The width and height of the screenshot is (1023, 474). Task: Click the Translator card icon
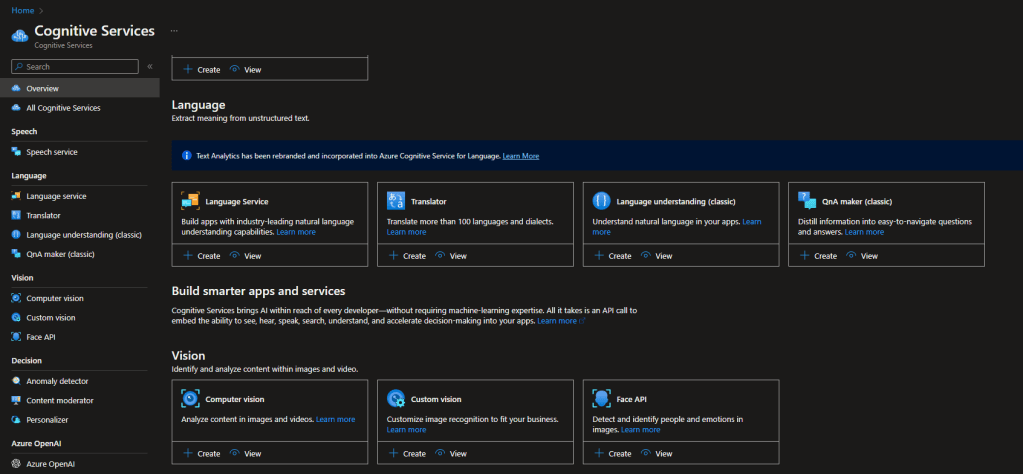[x=395, y=200]
